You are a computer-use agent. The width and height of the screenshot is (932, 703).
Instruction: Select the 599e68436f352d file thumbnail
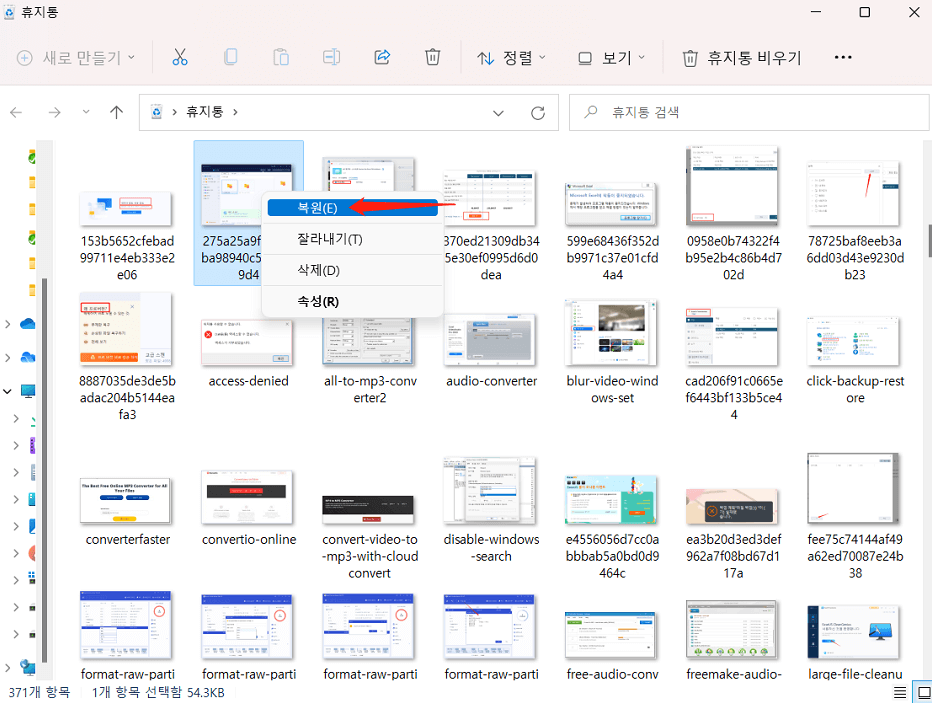(611, 204)
